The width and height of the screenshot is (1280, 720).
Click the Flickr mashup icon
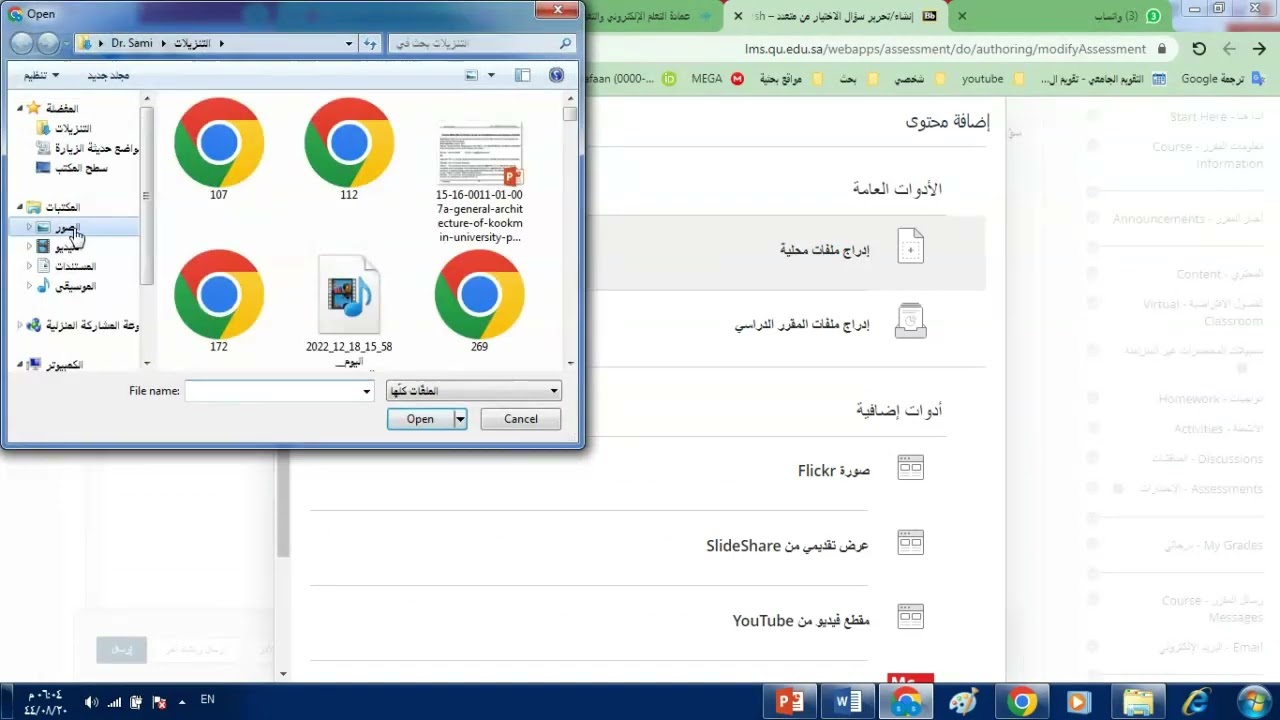tap(910, 468)
